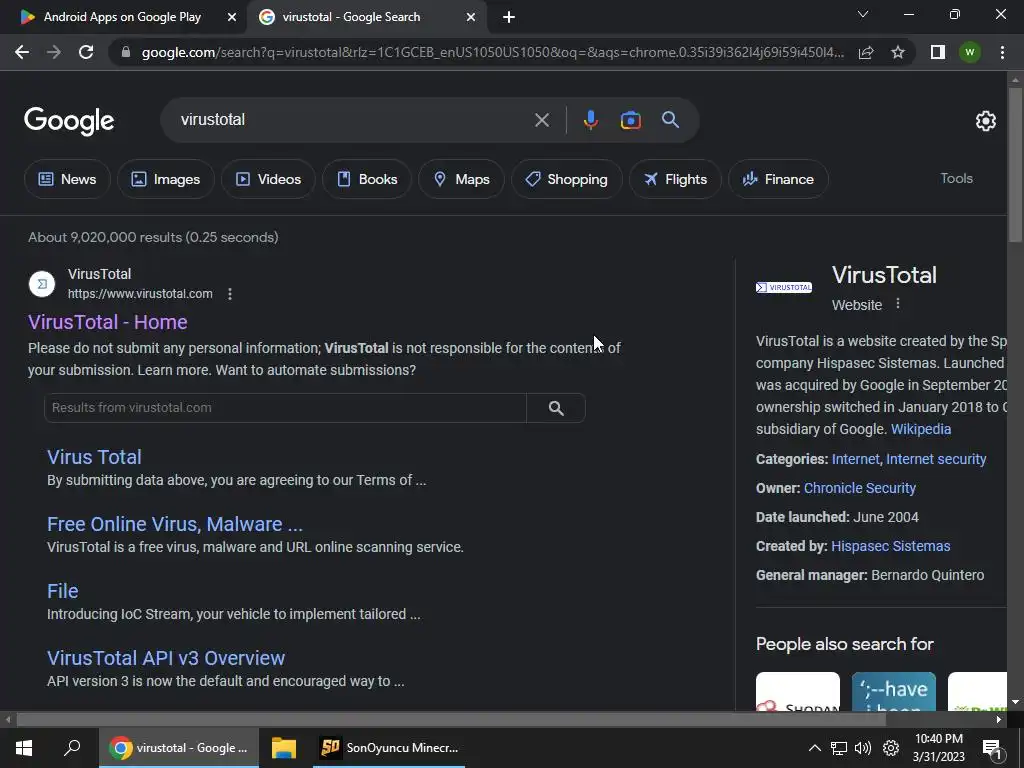Click the VirusTotal site favicon
This screenshot has height=768, width=1024.
(x=42, y=284)
